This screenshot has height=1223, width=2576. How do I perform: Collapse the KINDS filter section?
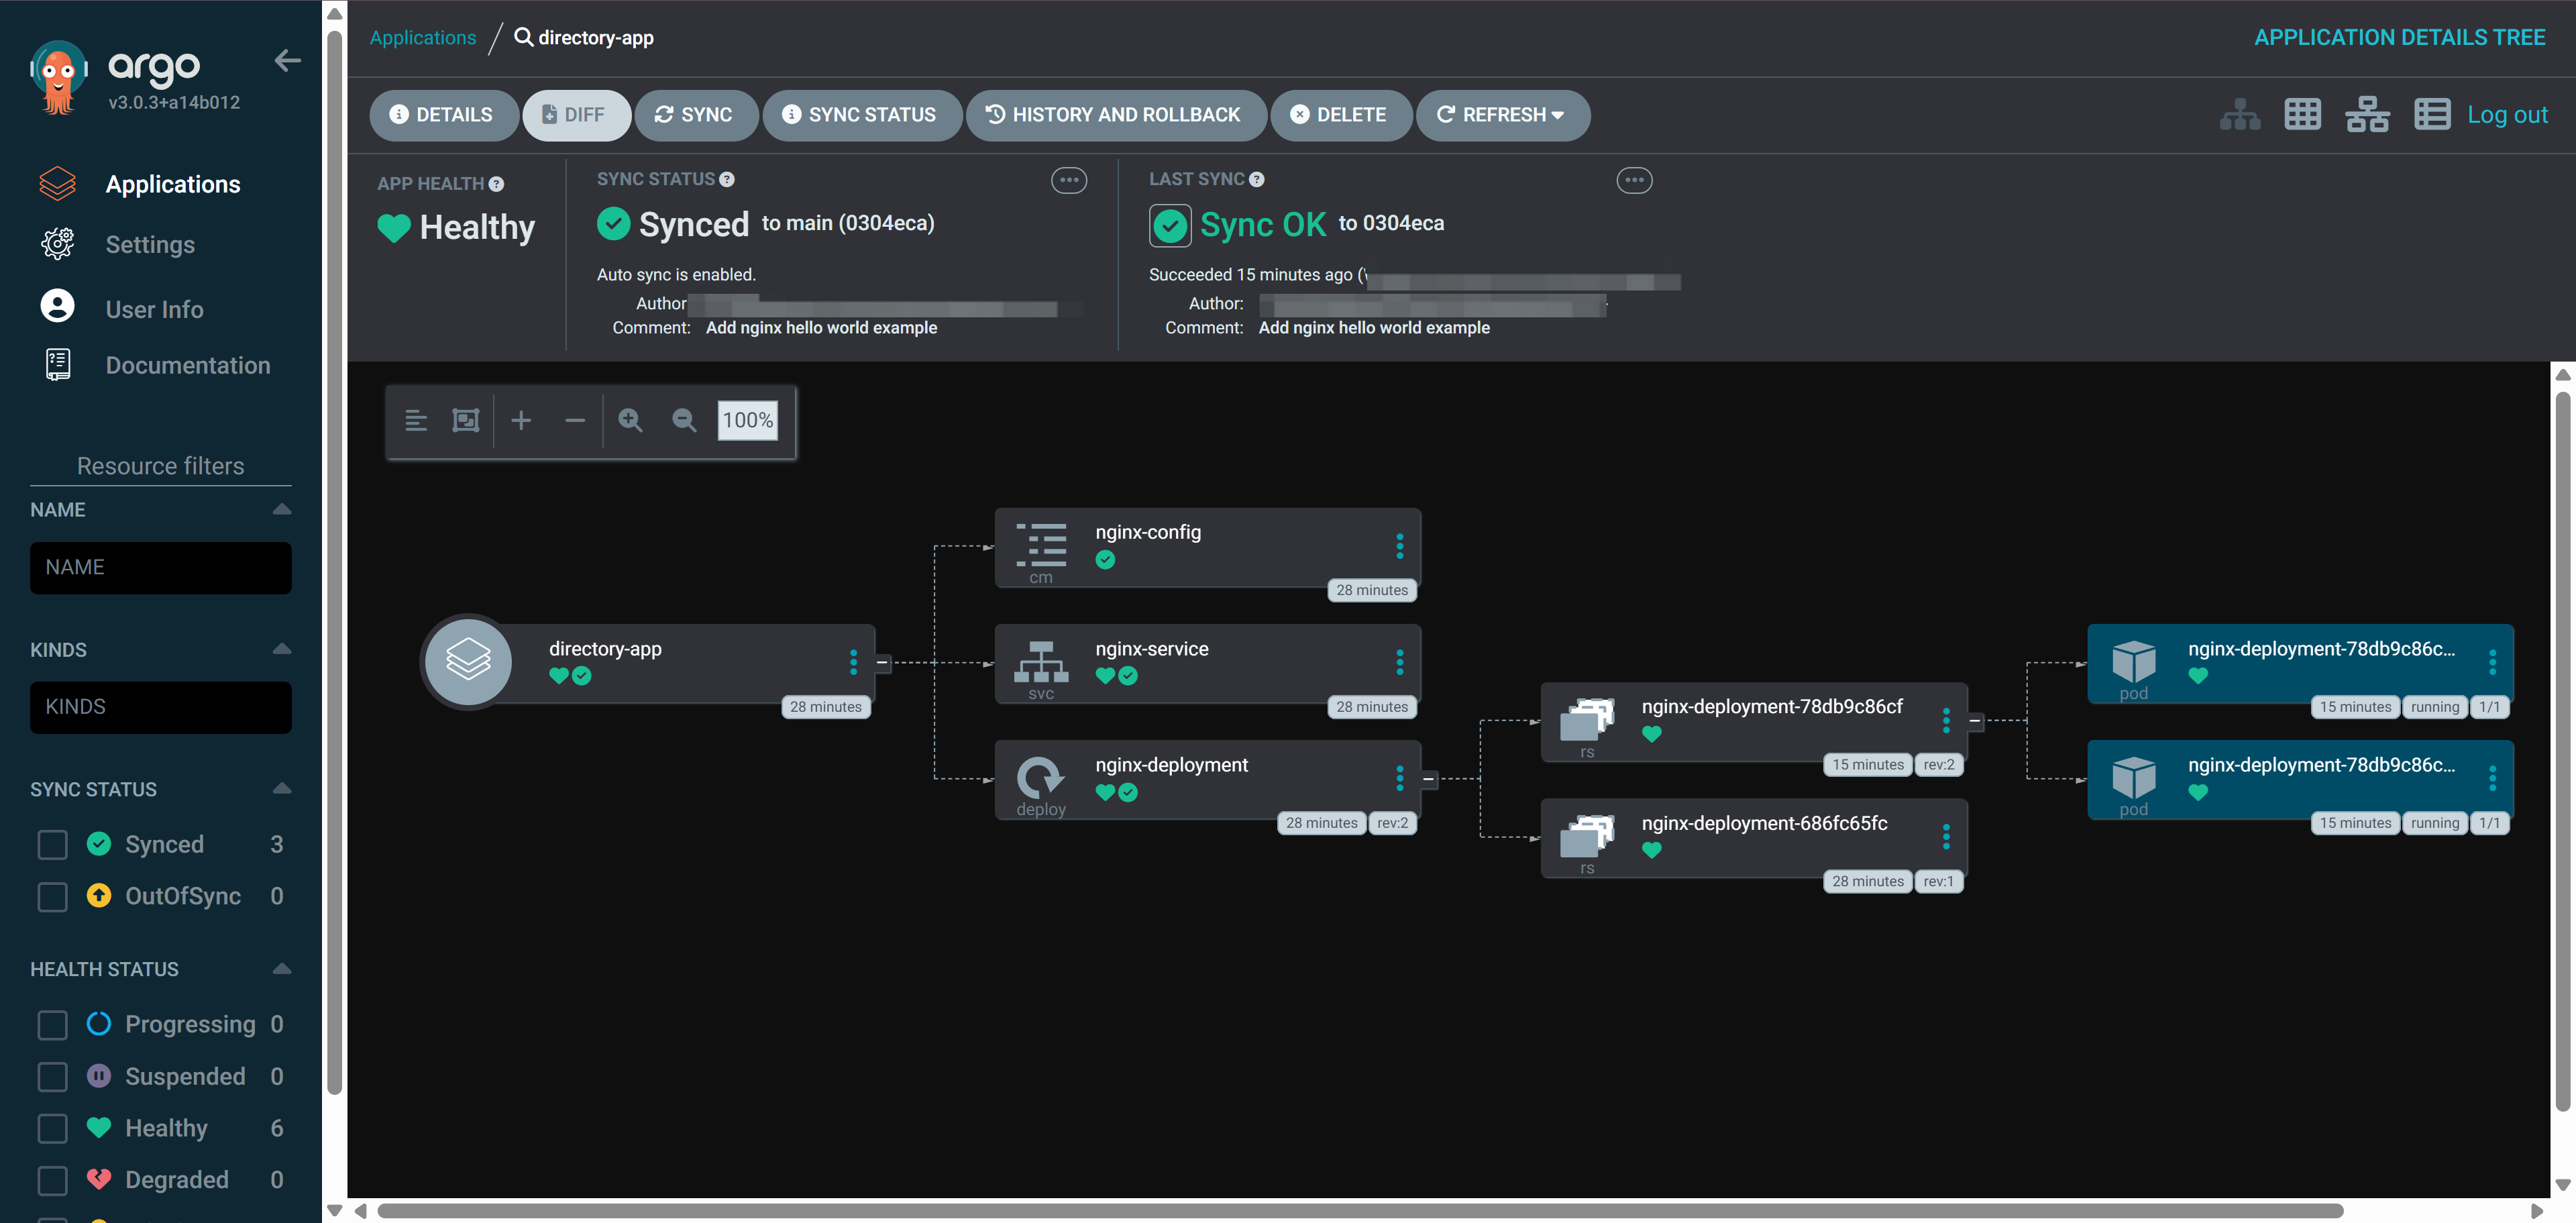click(x=282, y=649)
